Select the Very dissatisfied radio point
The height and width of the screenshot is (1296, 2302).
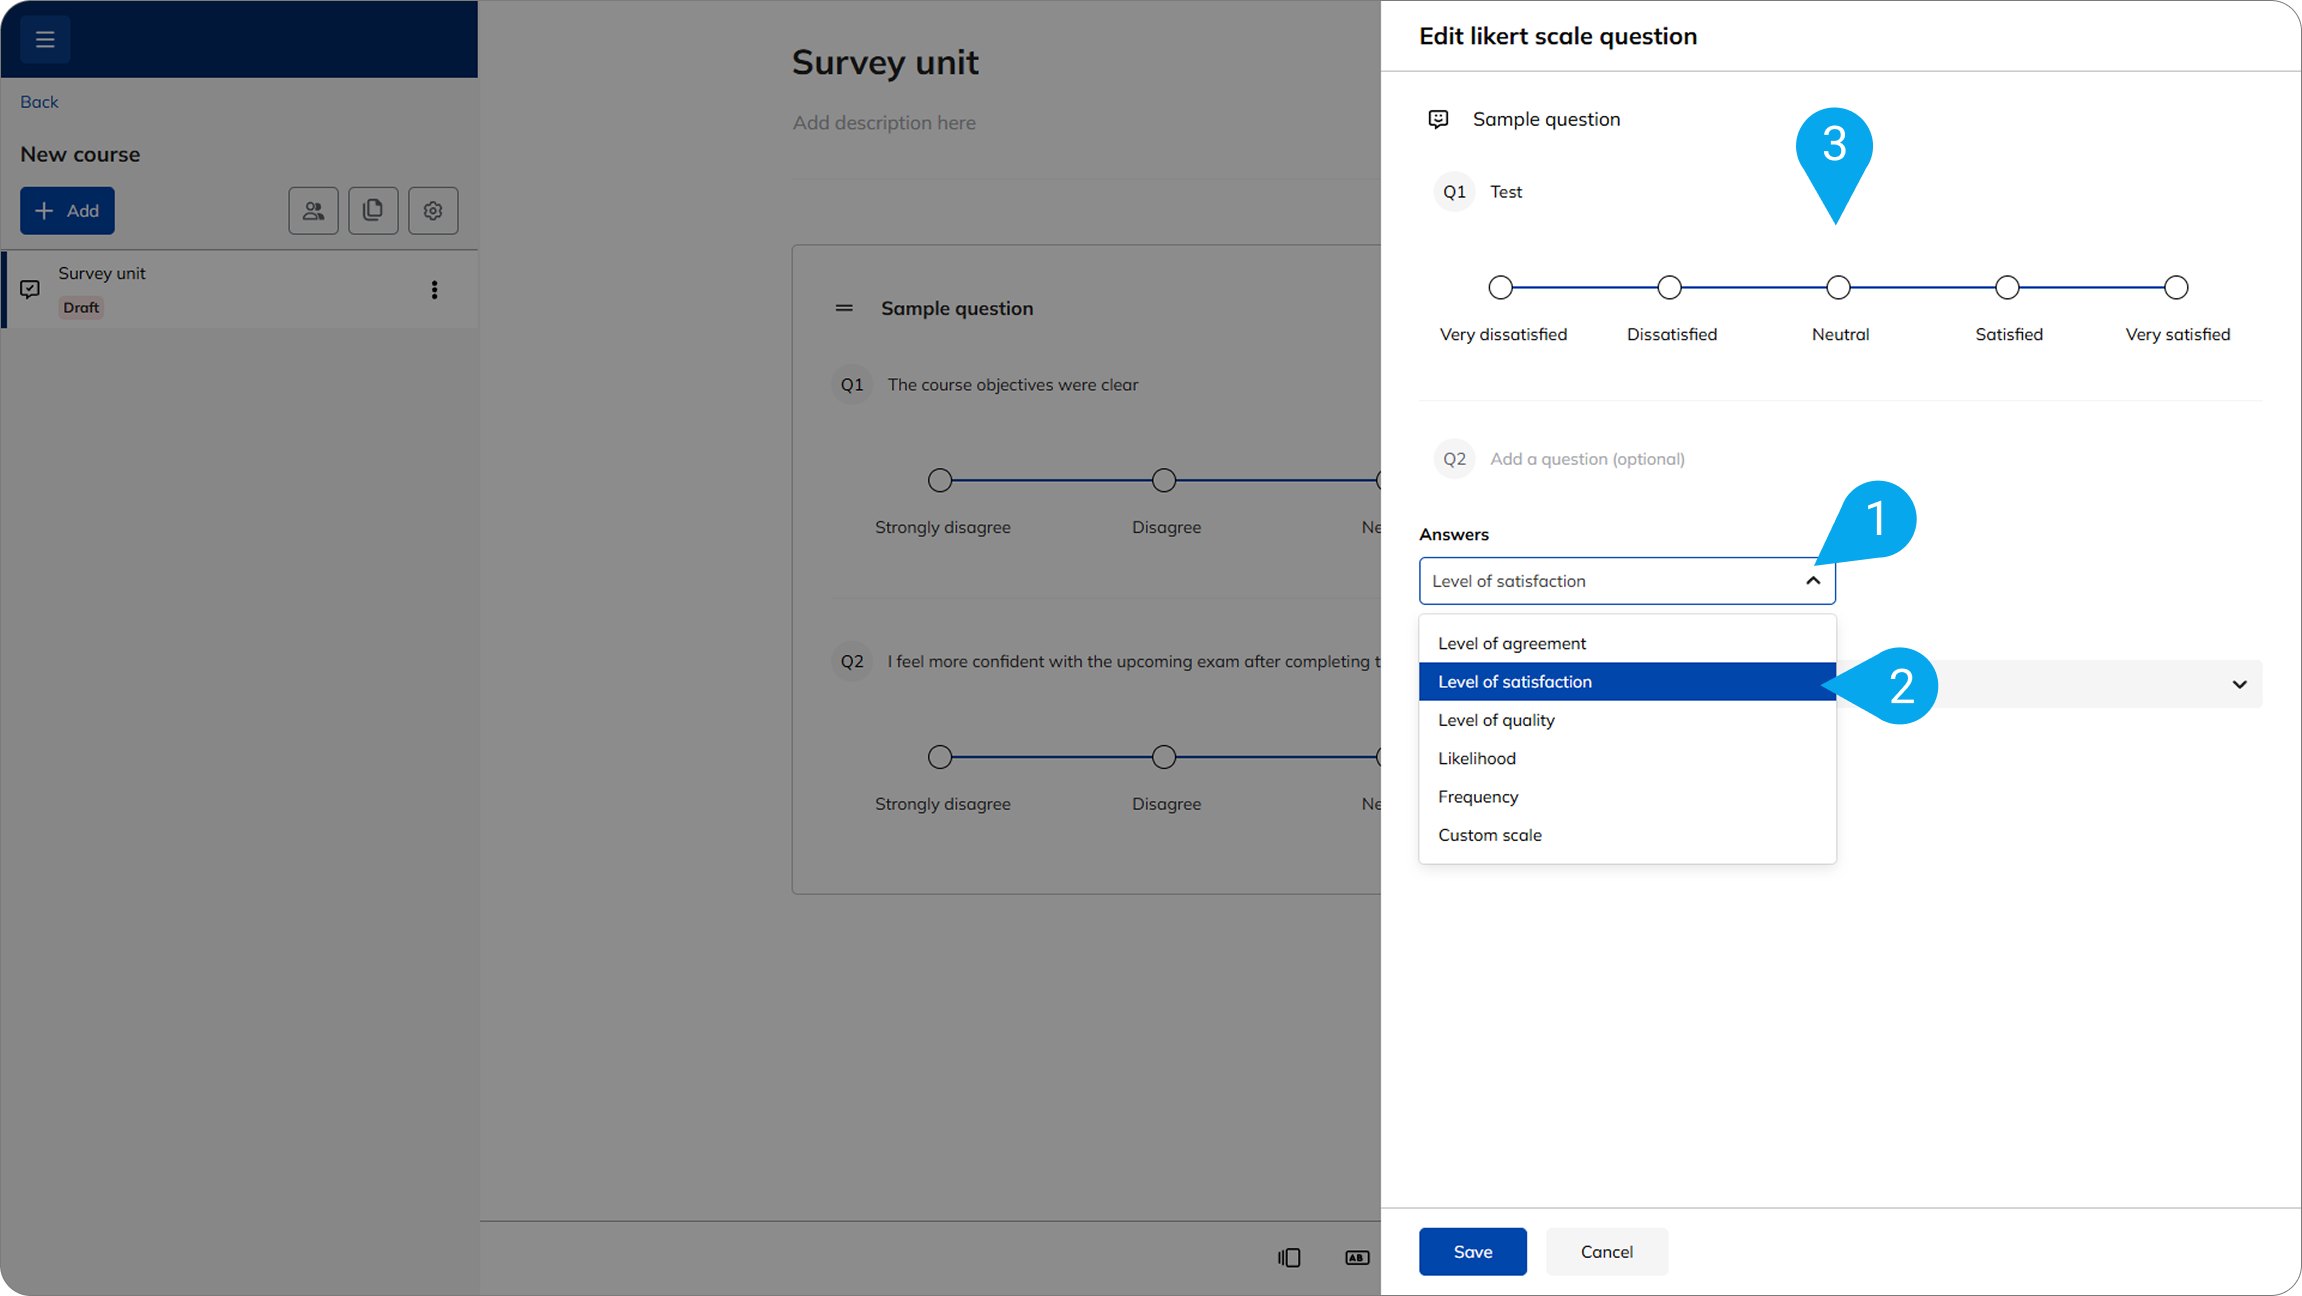click(1500, 288)
